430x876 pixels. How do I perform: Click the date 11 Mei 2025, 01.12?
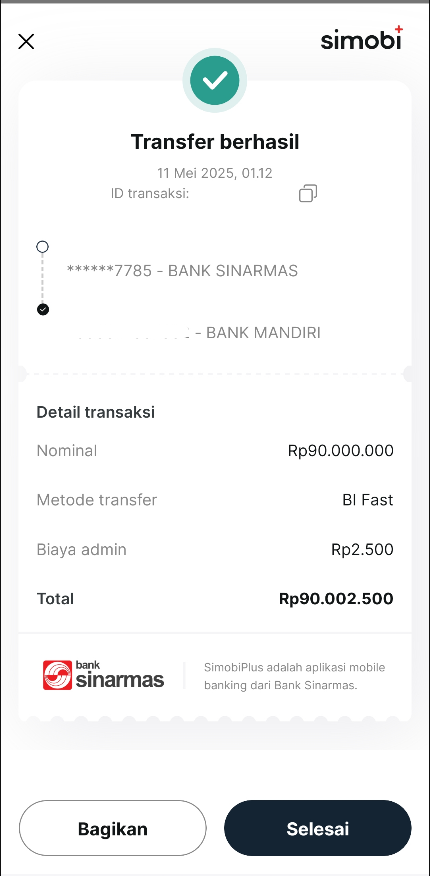[x=215, y=173]
